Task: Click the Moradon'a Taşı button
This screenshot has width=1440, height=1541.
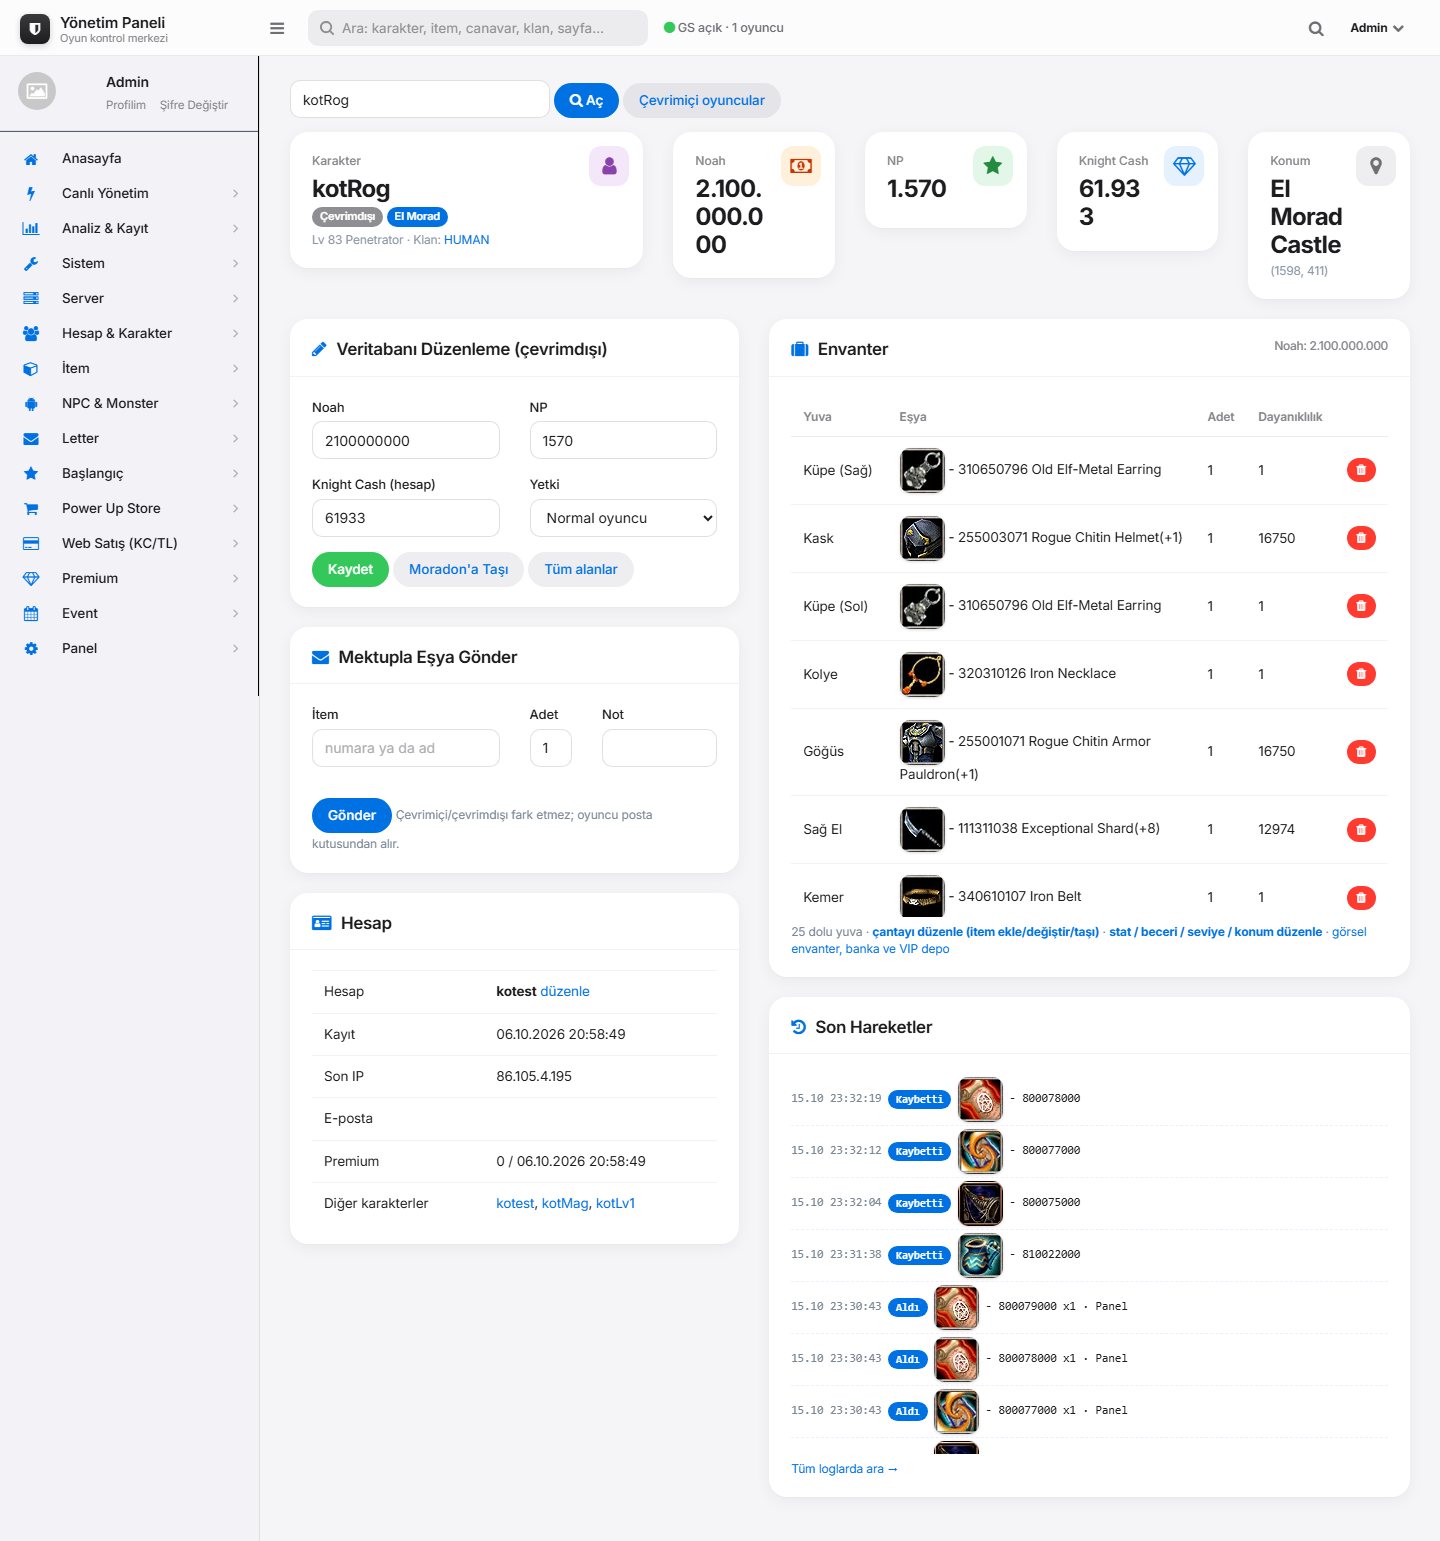Action: tap(458, 569)
